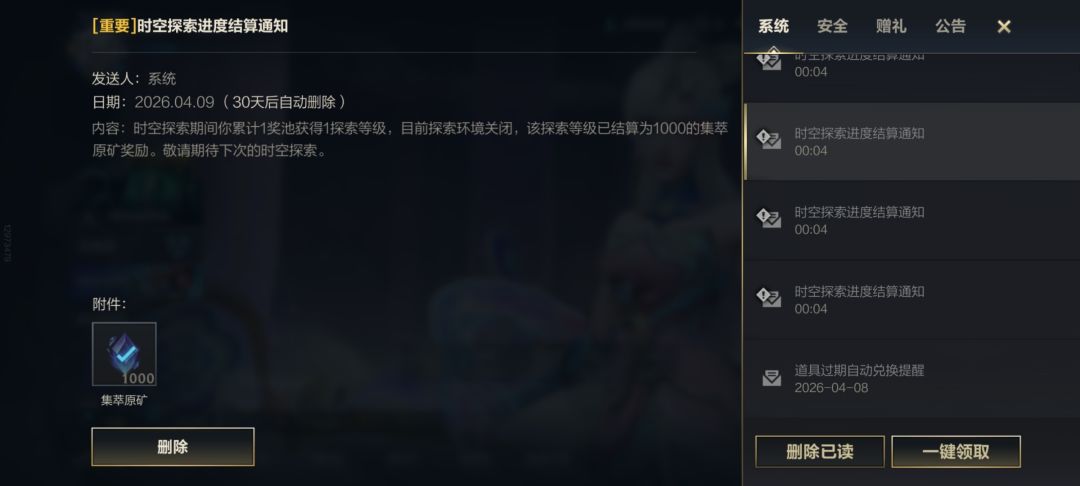Close the mailbox with the X icon
This screenshot has height=486, width=1080.
(1004, 27)
